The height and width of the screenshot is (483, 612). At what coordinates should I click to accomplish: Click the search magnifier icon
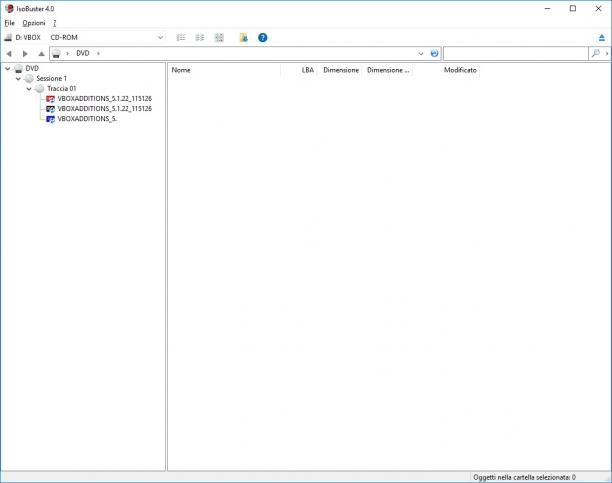pos(595,53)
